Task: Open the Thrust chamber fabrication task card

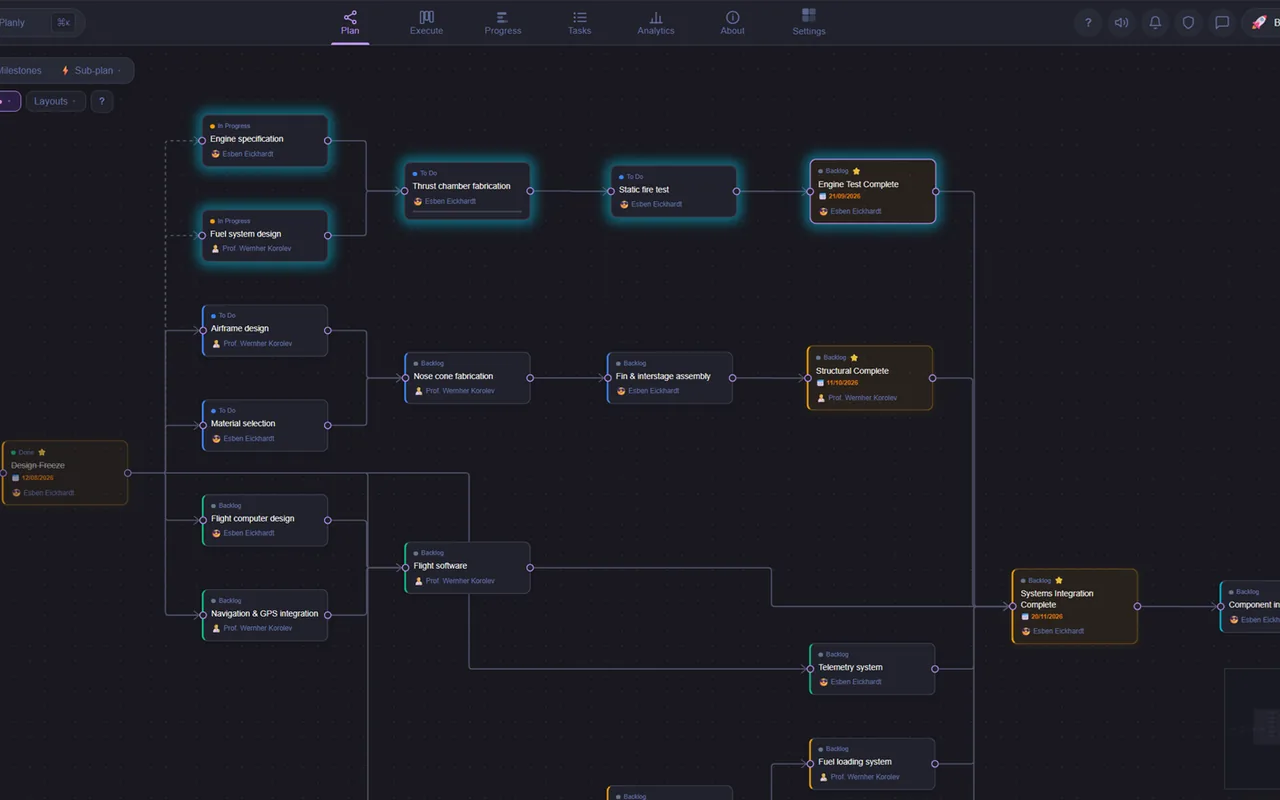Action: click(467, 191)
